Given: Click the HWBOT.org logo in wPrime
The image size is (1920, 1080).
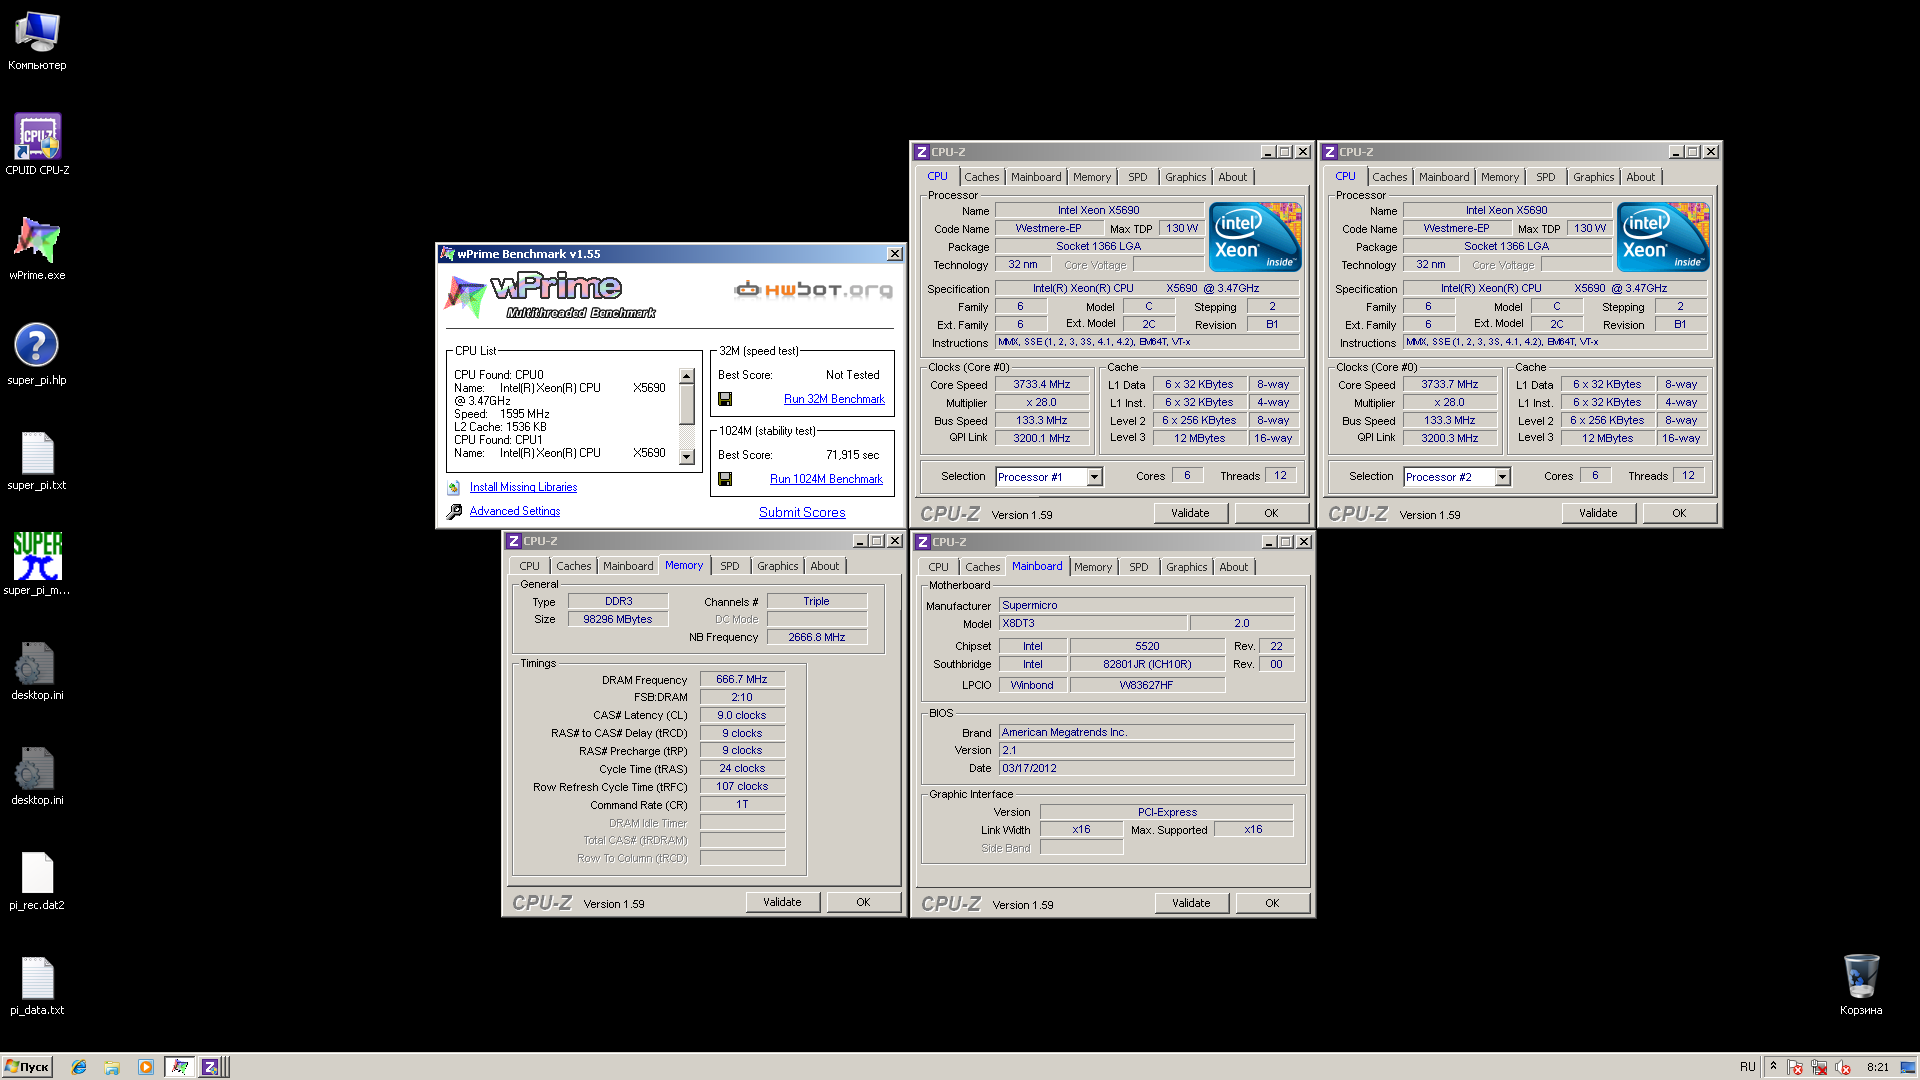Looking at the screenshot, I should point(813,290).
